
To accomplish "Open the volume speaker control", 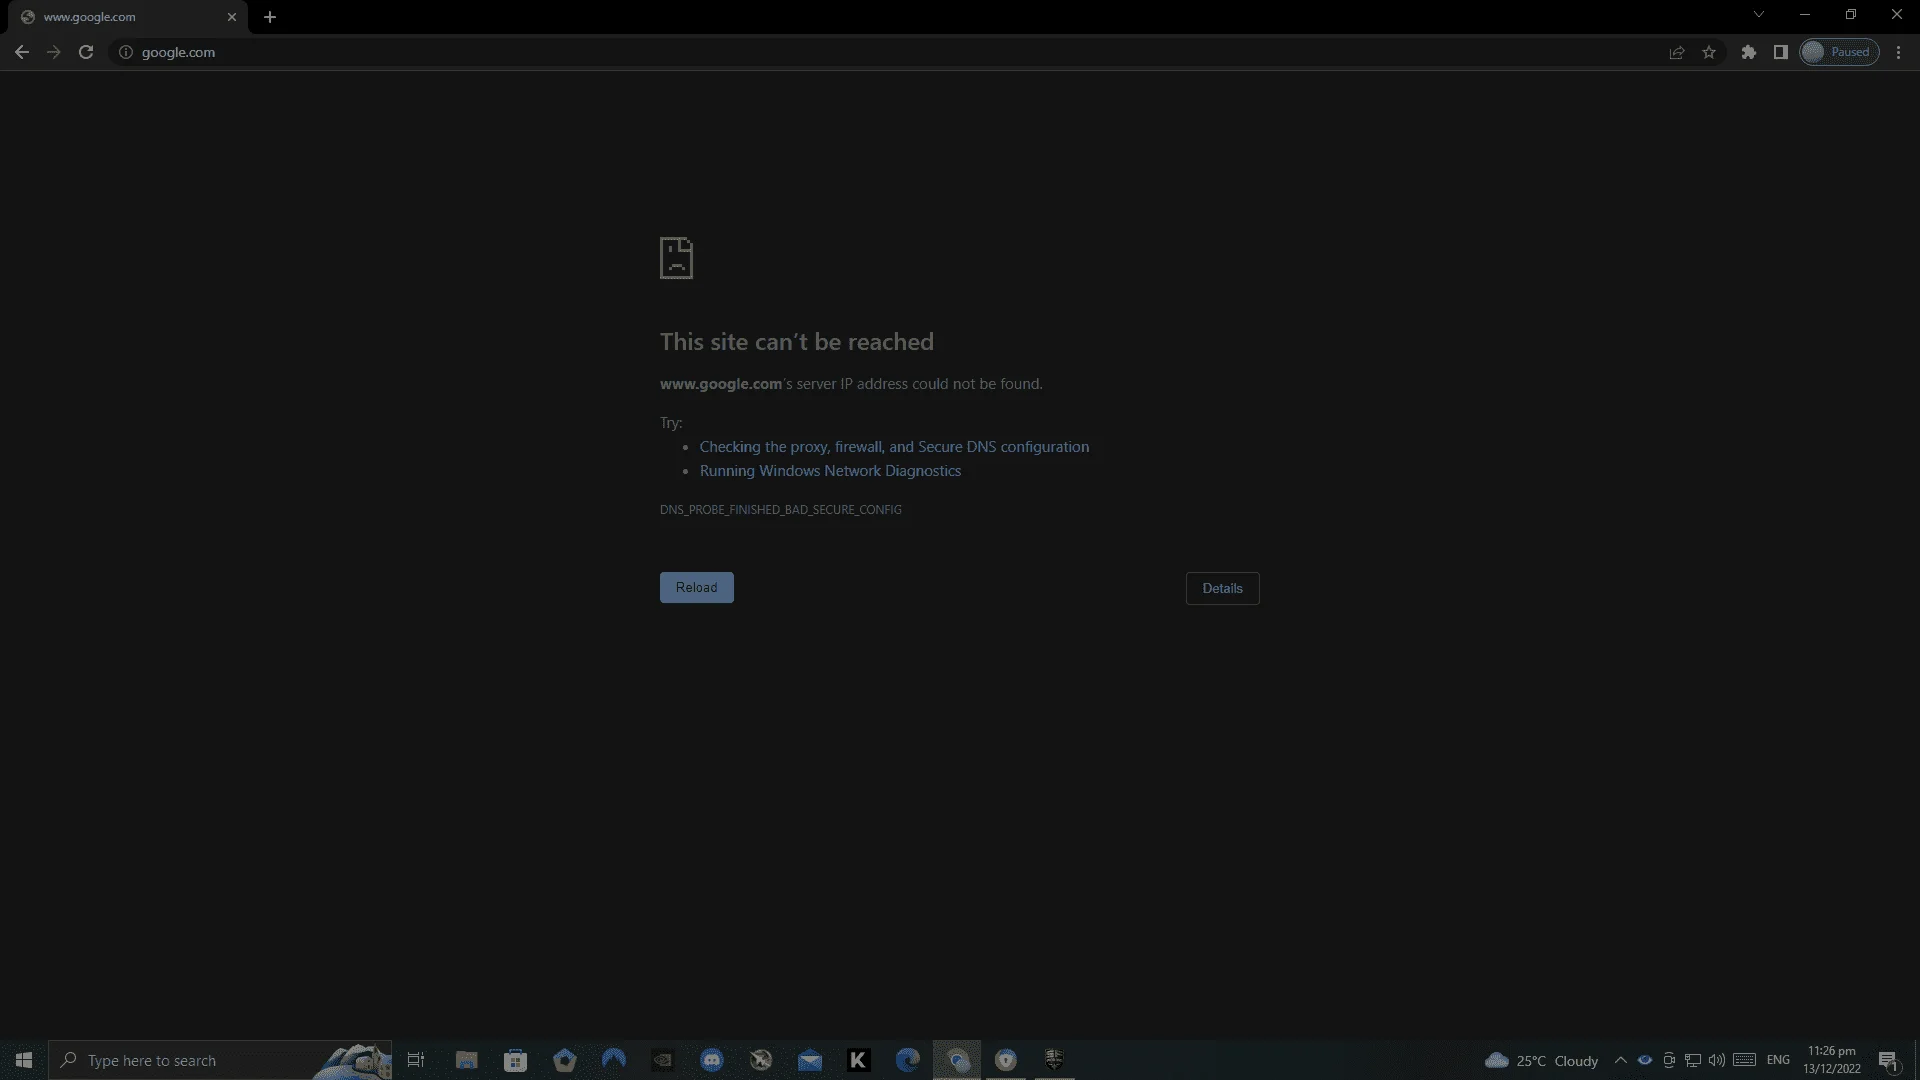I will click(x=1717, y=1060).
